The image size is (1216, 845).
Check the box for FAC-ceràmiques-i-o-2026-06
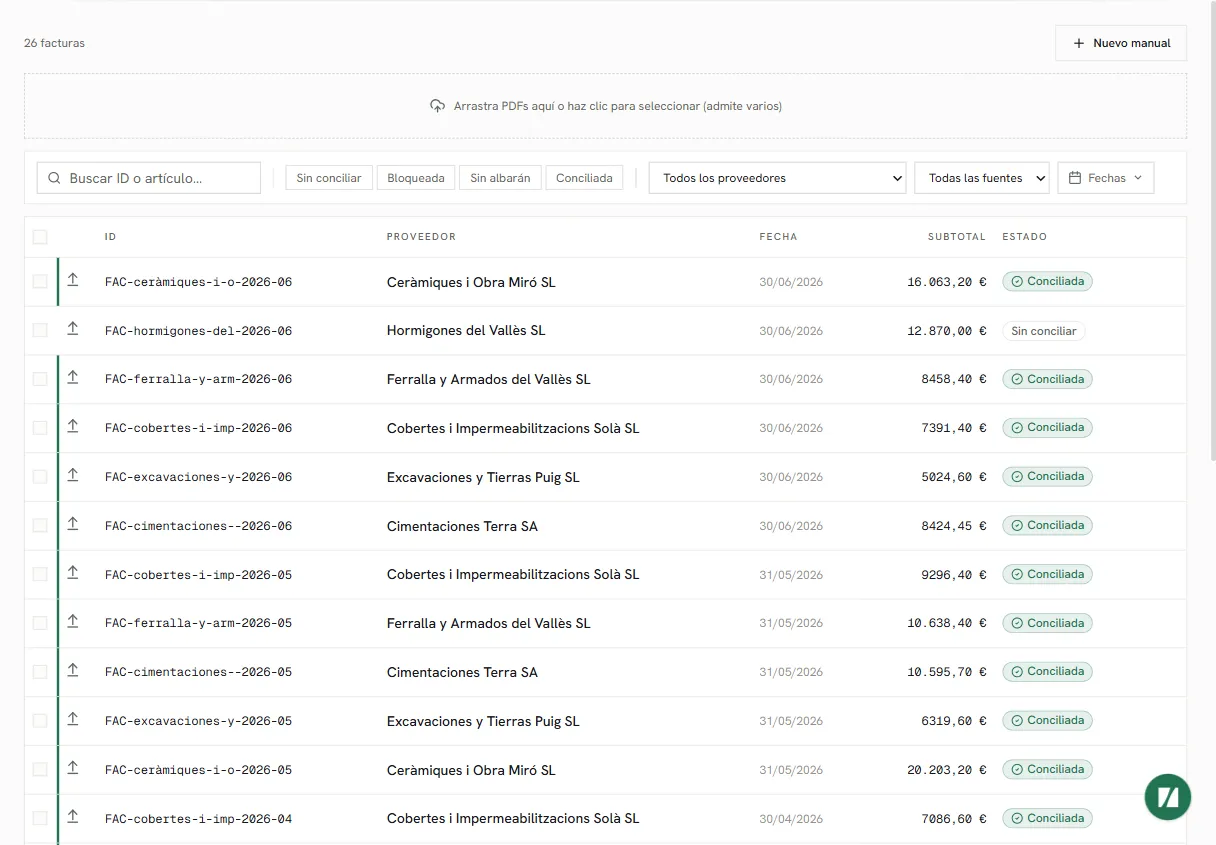(40, 282)
